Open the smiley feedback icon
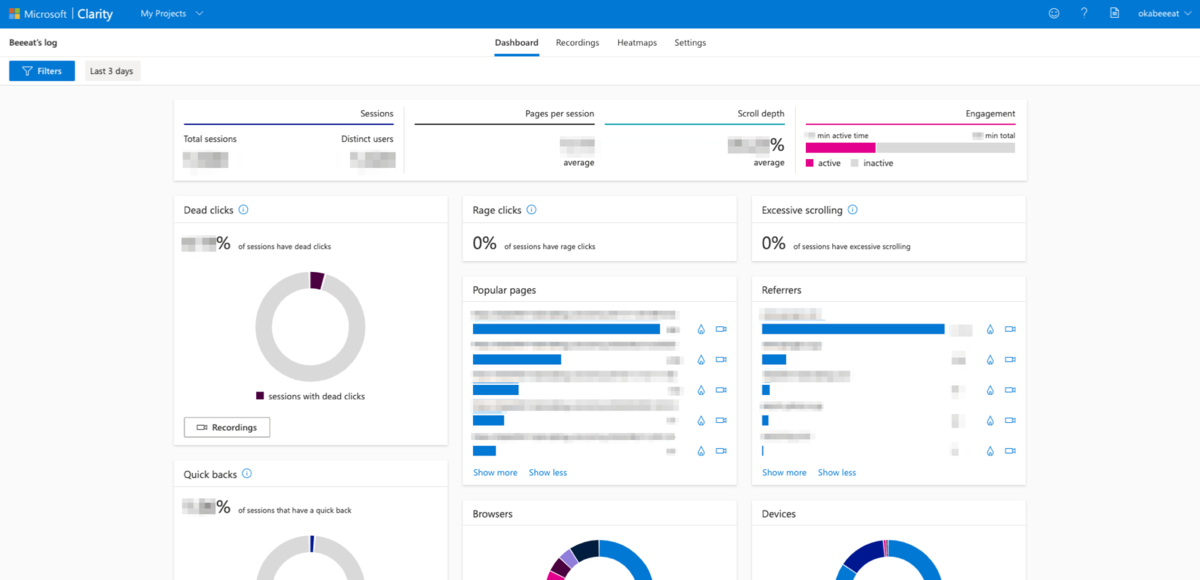1200x580 pixels. pyautogui.click(x=1054, y=14)
